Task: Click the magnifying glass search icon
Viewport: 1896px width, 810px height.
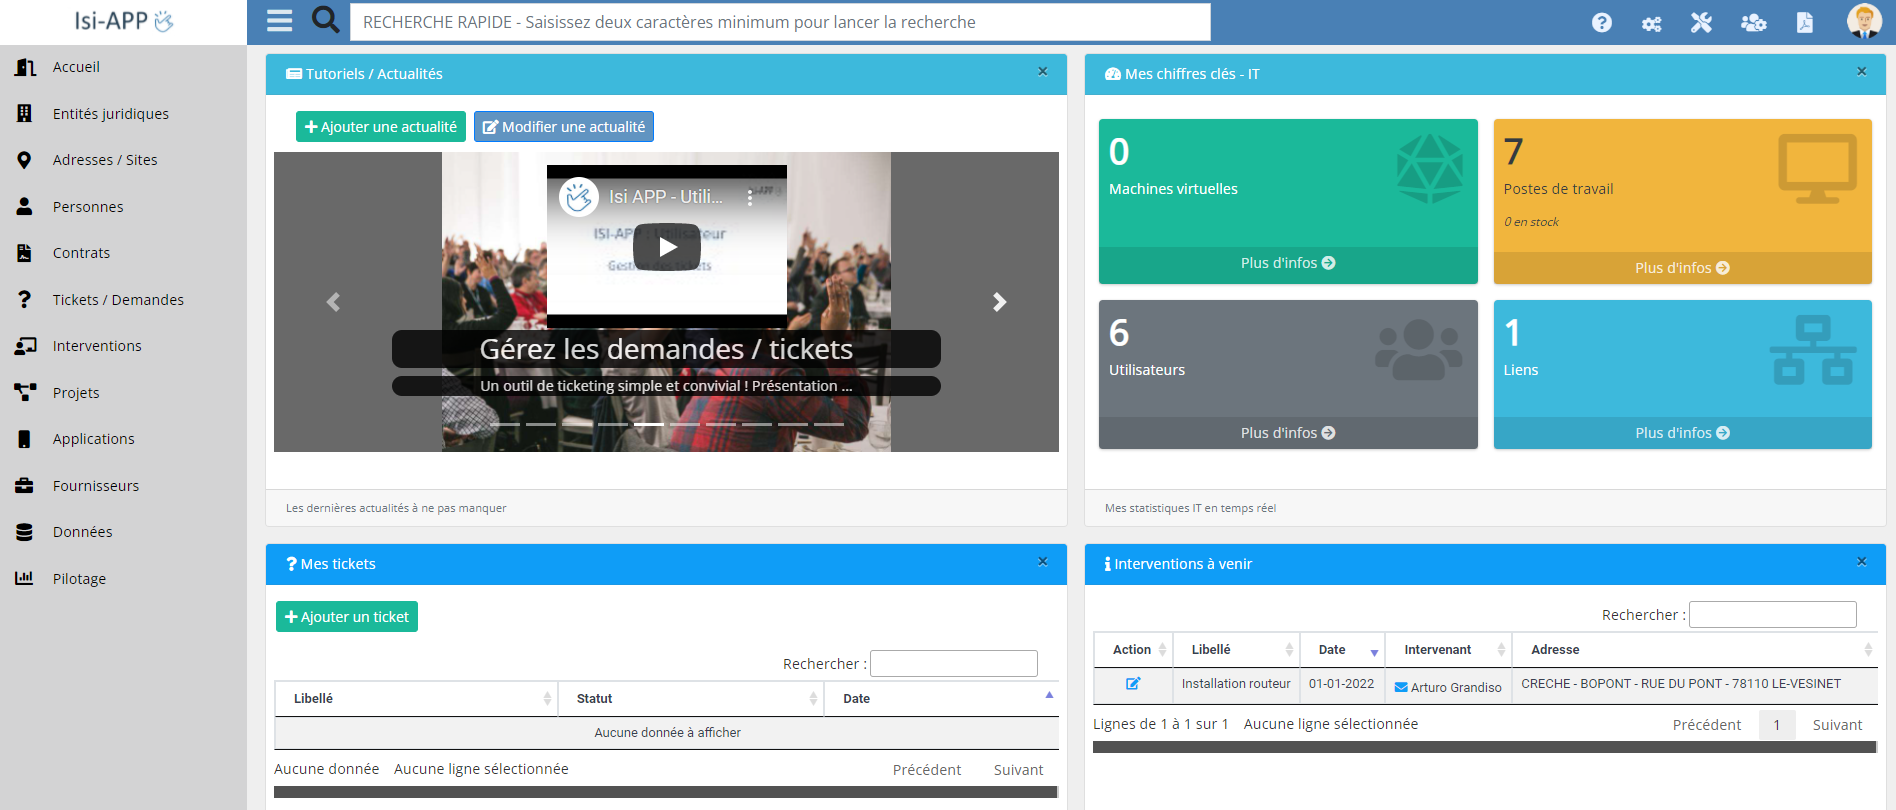Action: coord(325,20)
